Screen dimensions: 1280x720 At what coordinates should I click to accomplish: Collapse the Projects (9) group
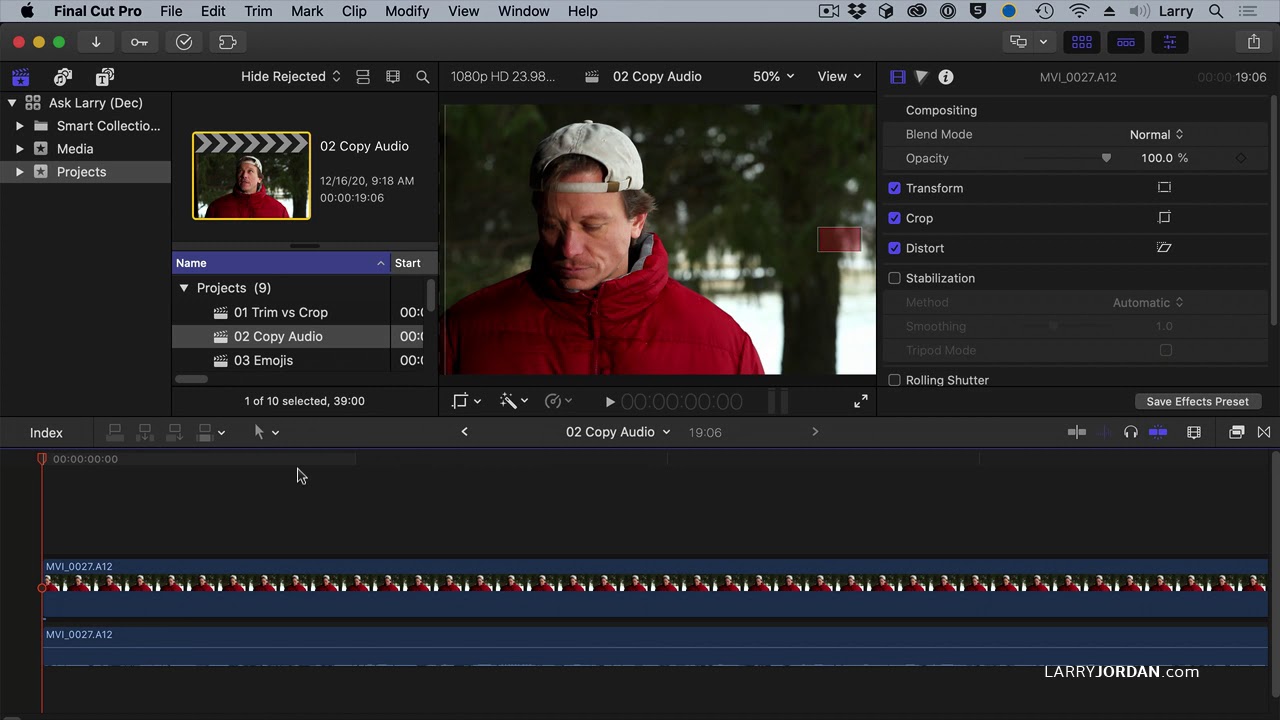(x=184, y=288)
